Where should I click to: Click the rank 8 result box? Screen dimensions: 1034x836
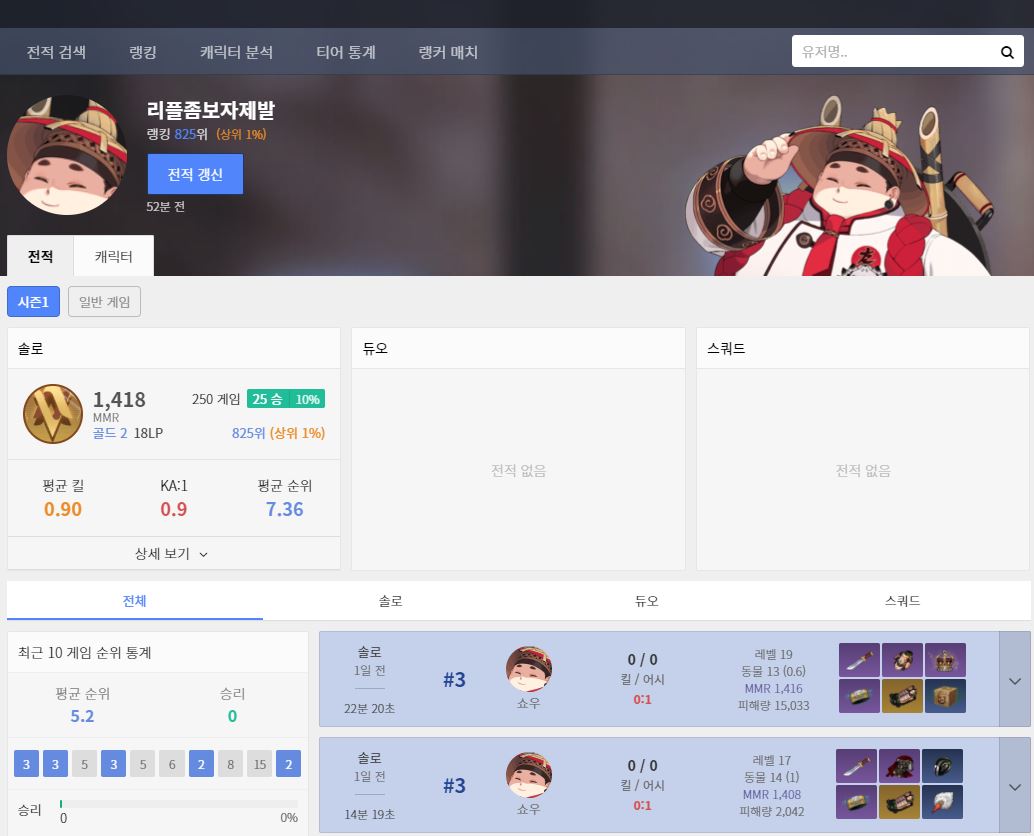[230, 764]
